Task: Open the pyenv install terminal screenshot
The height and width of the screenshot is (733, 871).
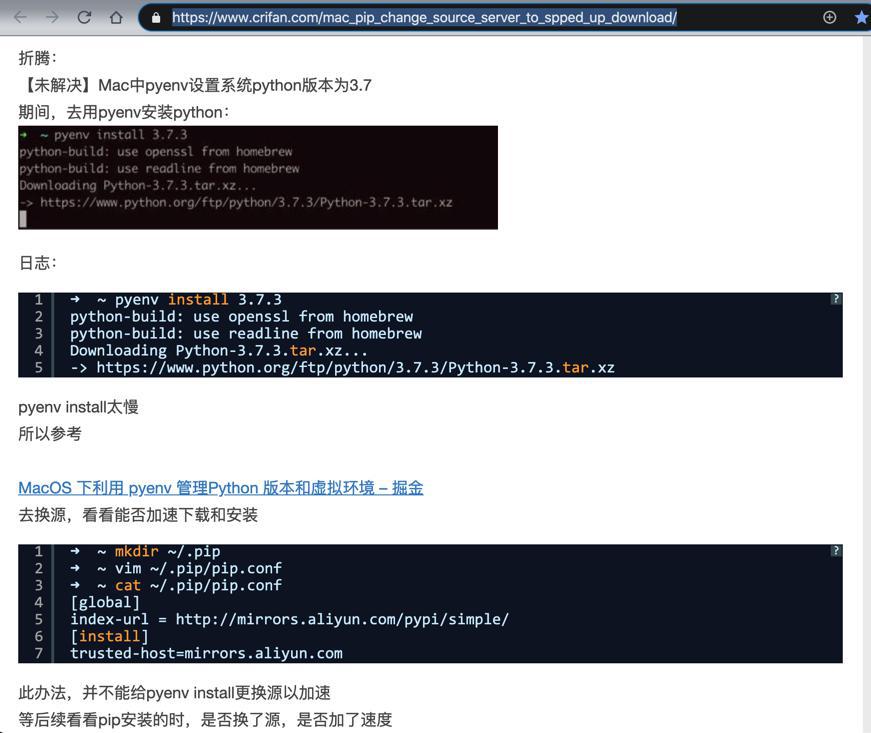Action: 258,177
